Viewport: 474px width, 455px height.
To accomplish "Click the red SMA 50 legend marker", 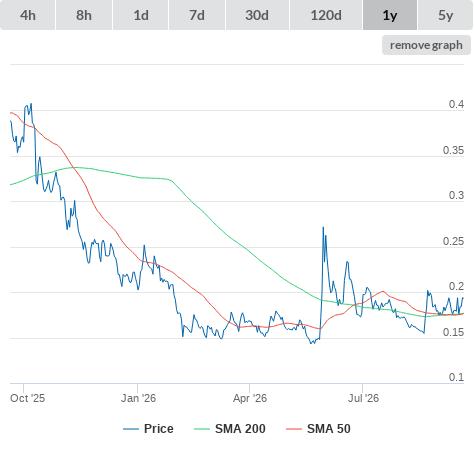I will (294, 429).
